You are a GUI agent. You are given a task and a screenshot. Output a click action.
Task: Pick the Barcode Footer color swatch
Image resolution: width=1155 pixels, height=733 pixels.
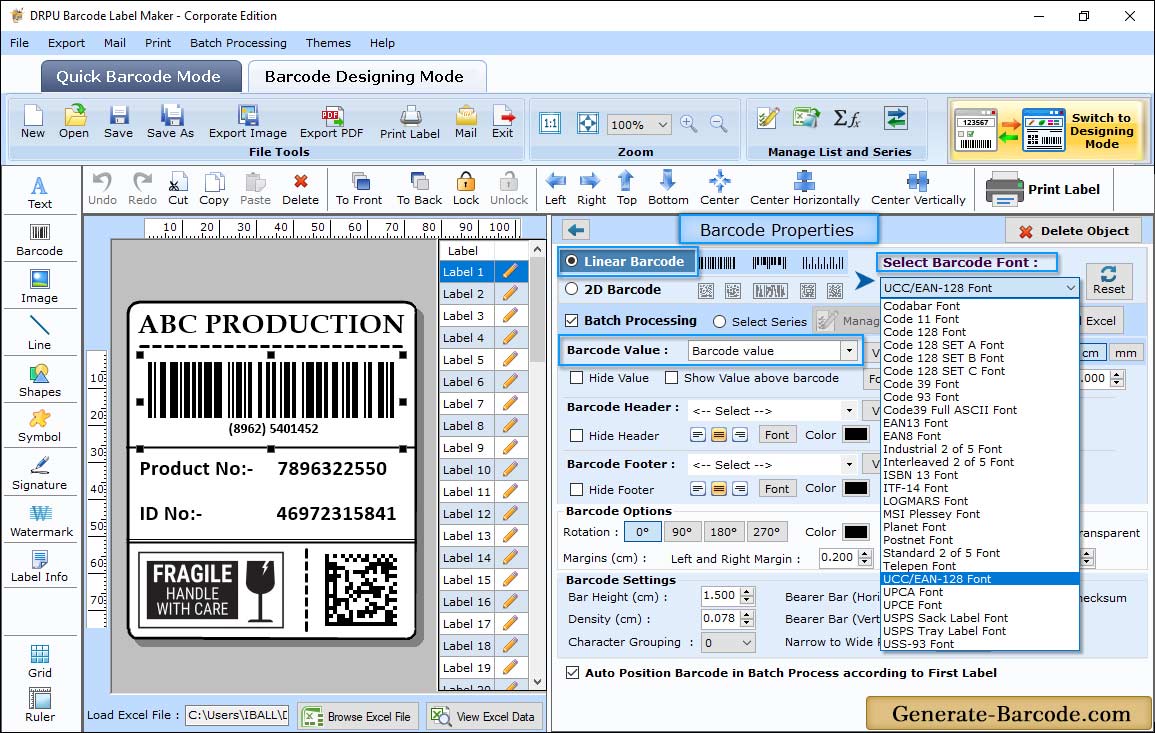click(x=856, y=488)
